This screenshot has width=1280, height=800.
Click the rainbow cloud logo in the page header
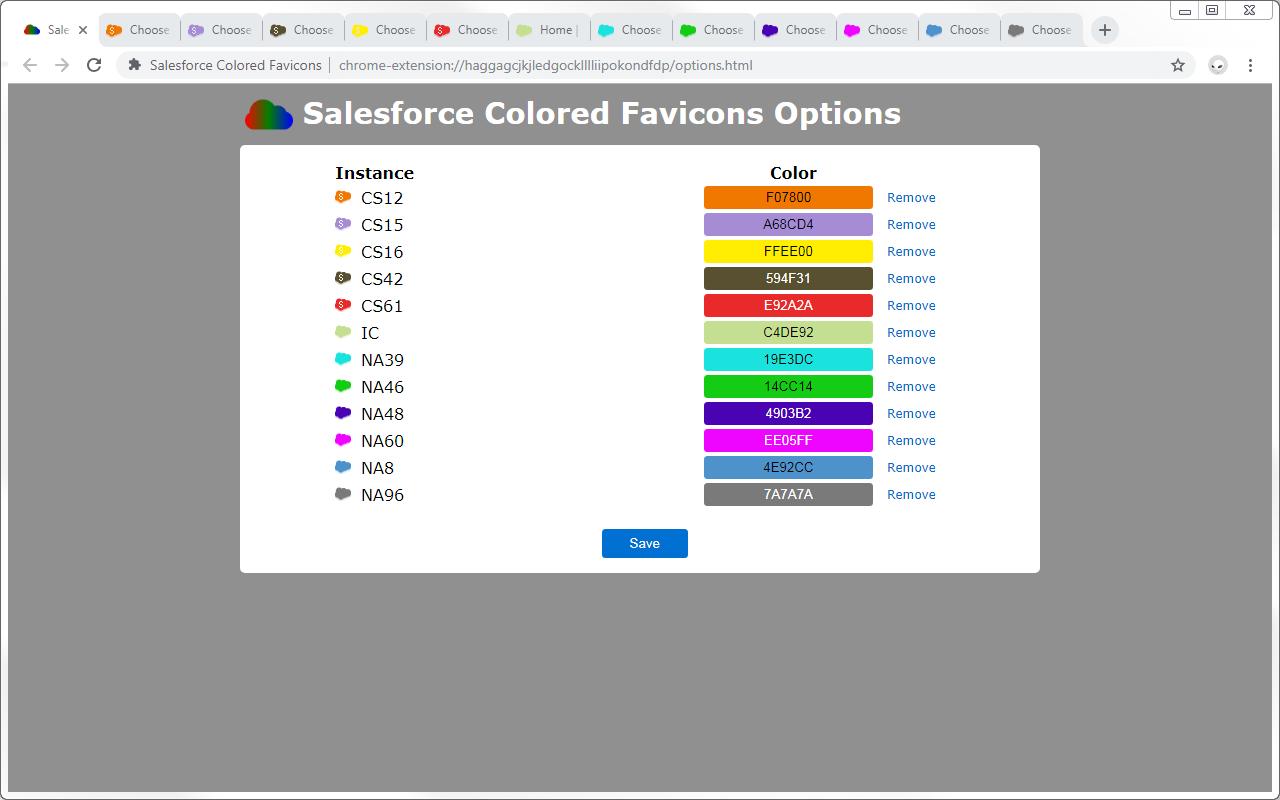click(x=267, y=113)
